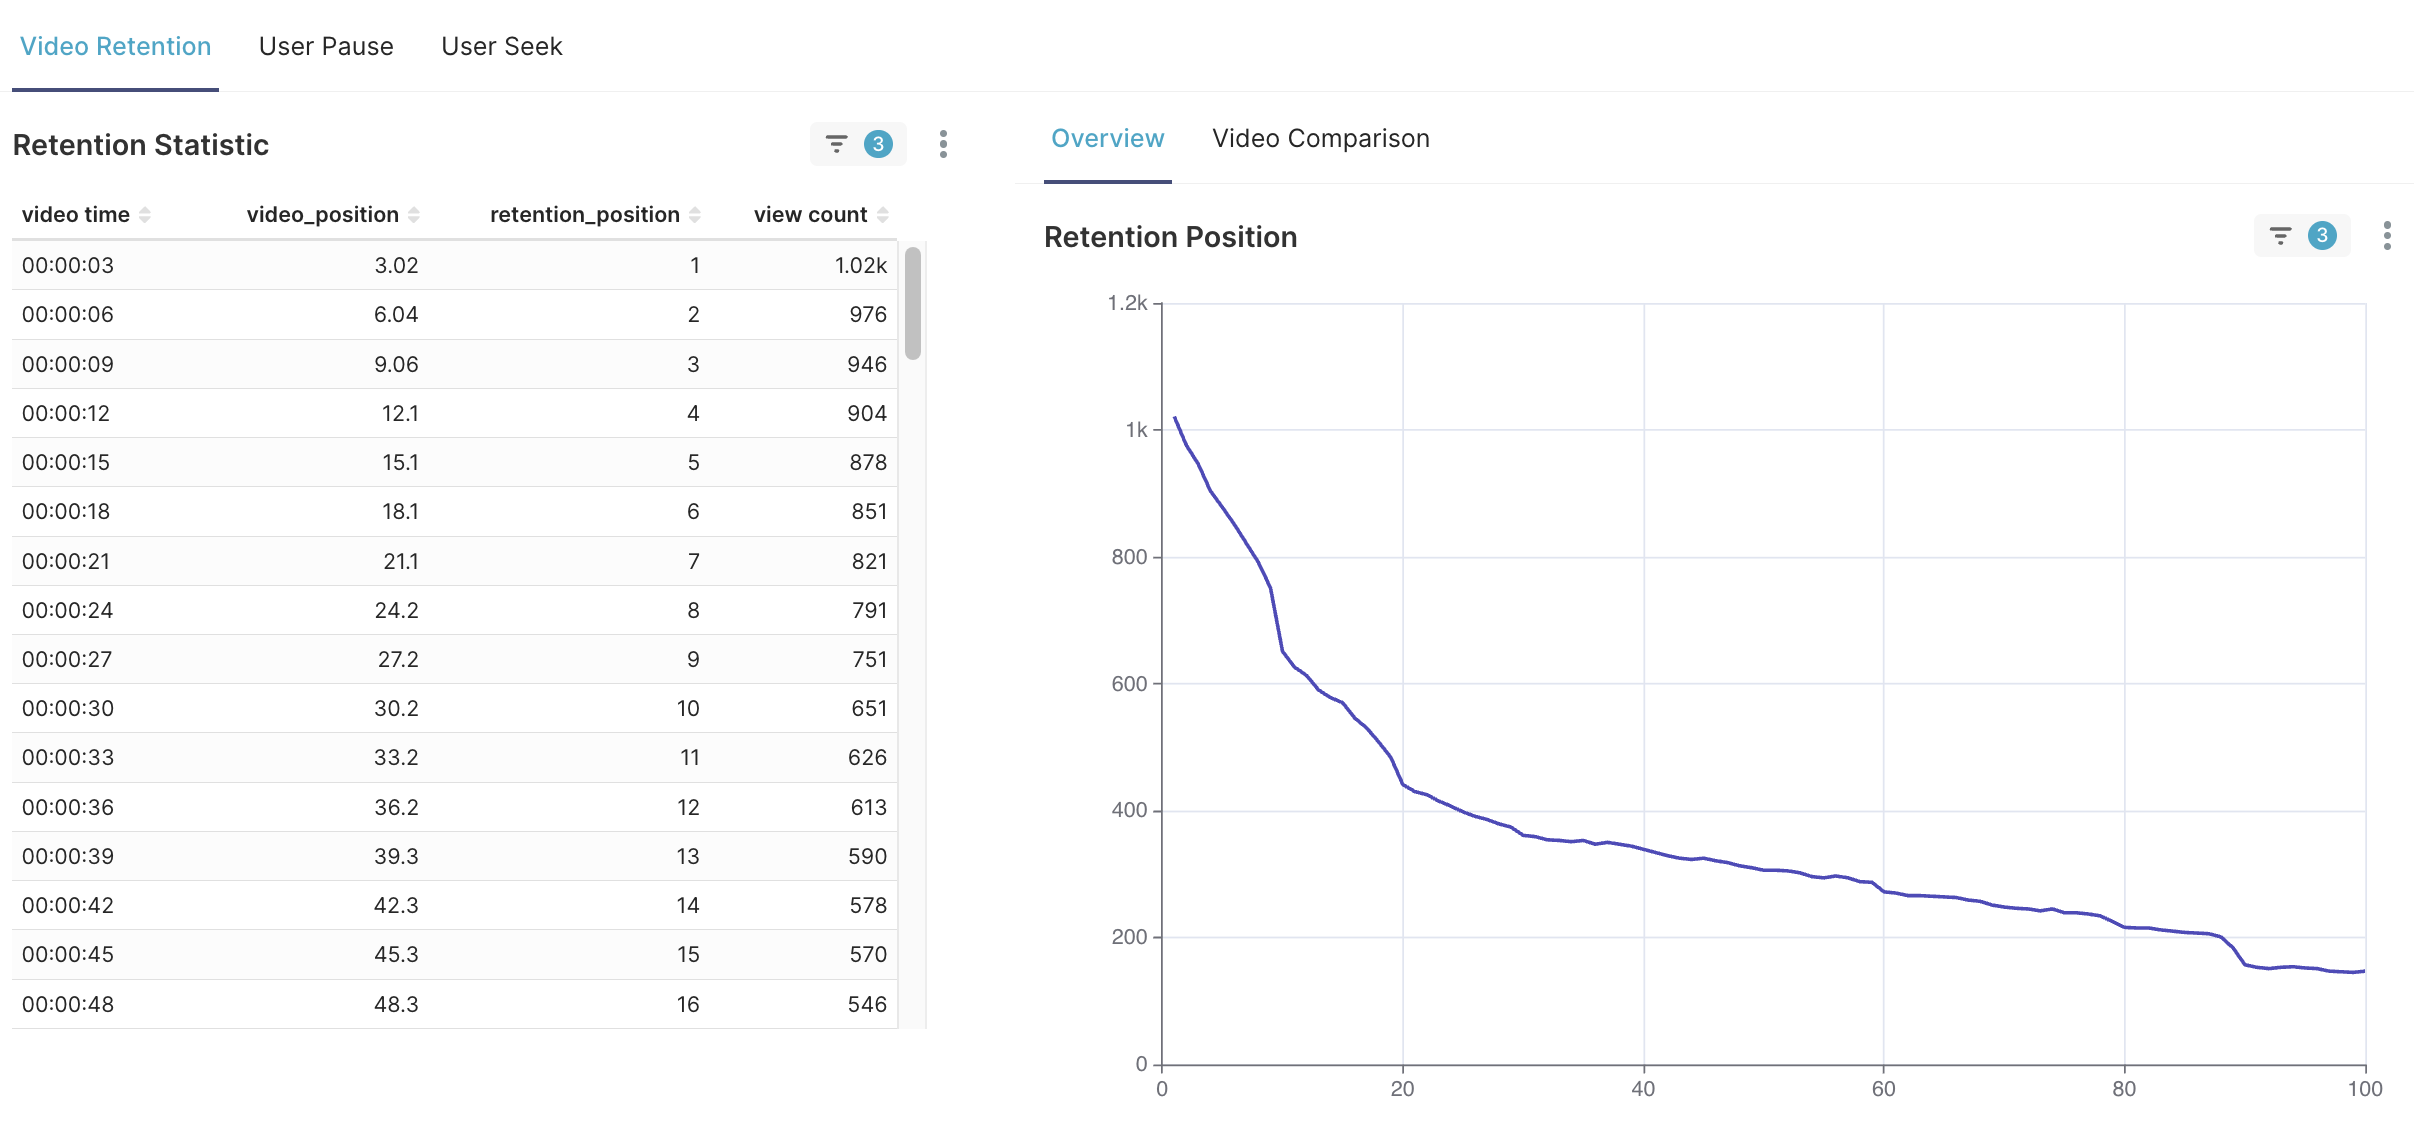Open the Retention Statistic filter icon
This screenshot has width=2414, height=1126.
click(836, 144)
